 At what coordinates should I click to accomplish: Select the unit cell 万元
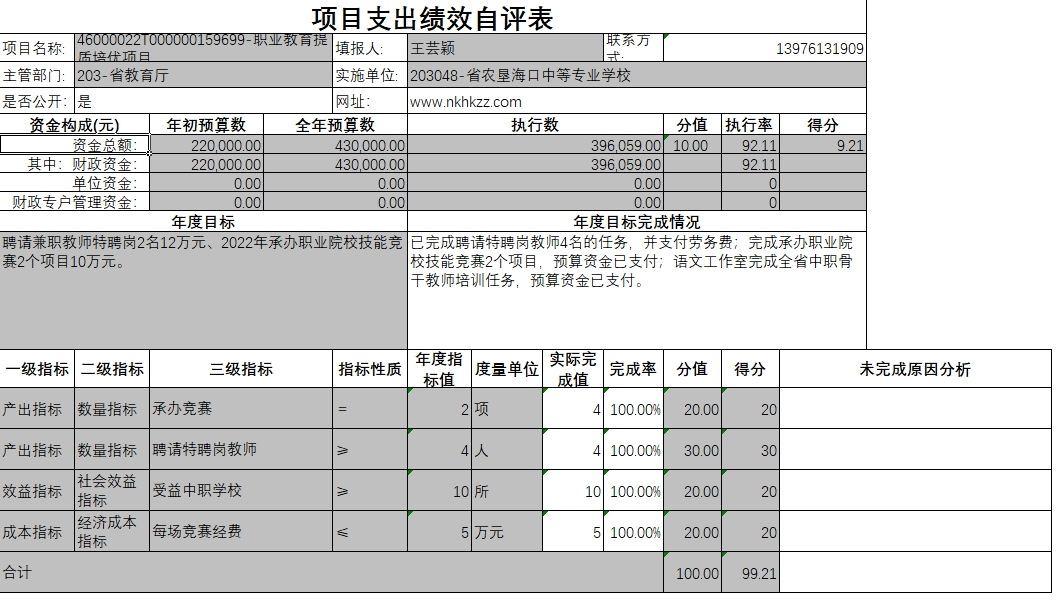coord(507,531)
